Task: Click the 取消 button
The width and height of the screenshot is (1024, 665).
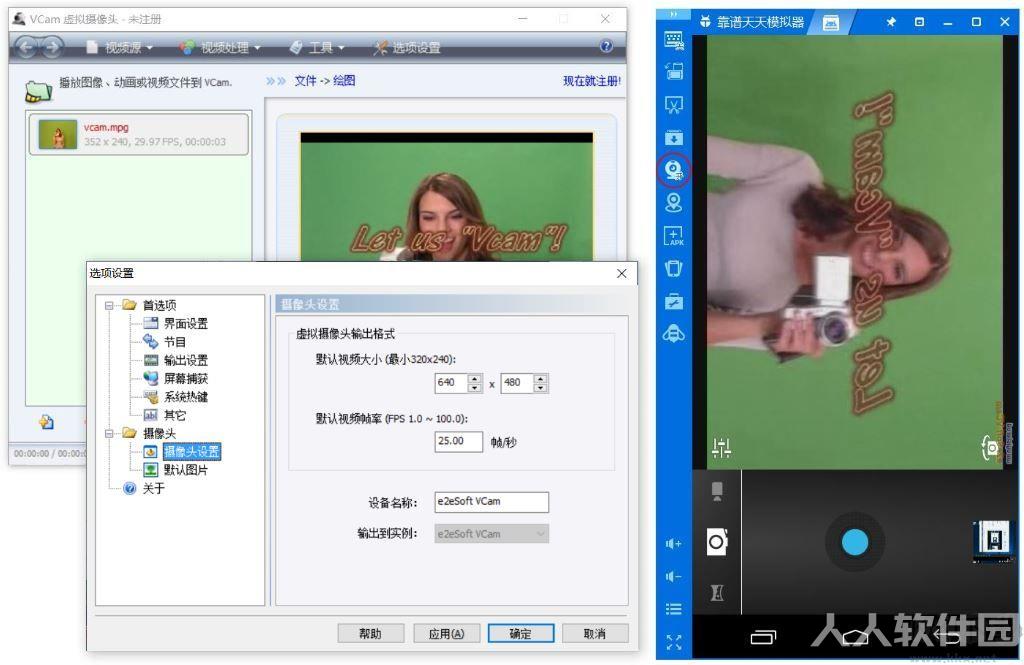Action: pos(595,633)
